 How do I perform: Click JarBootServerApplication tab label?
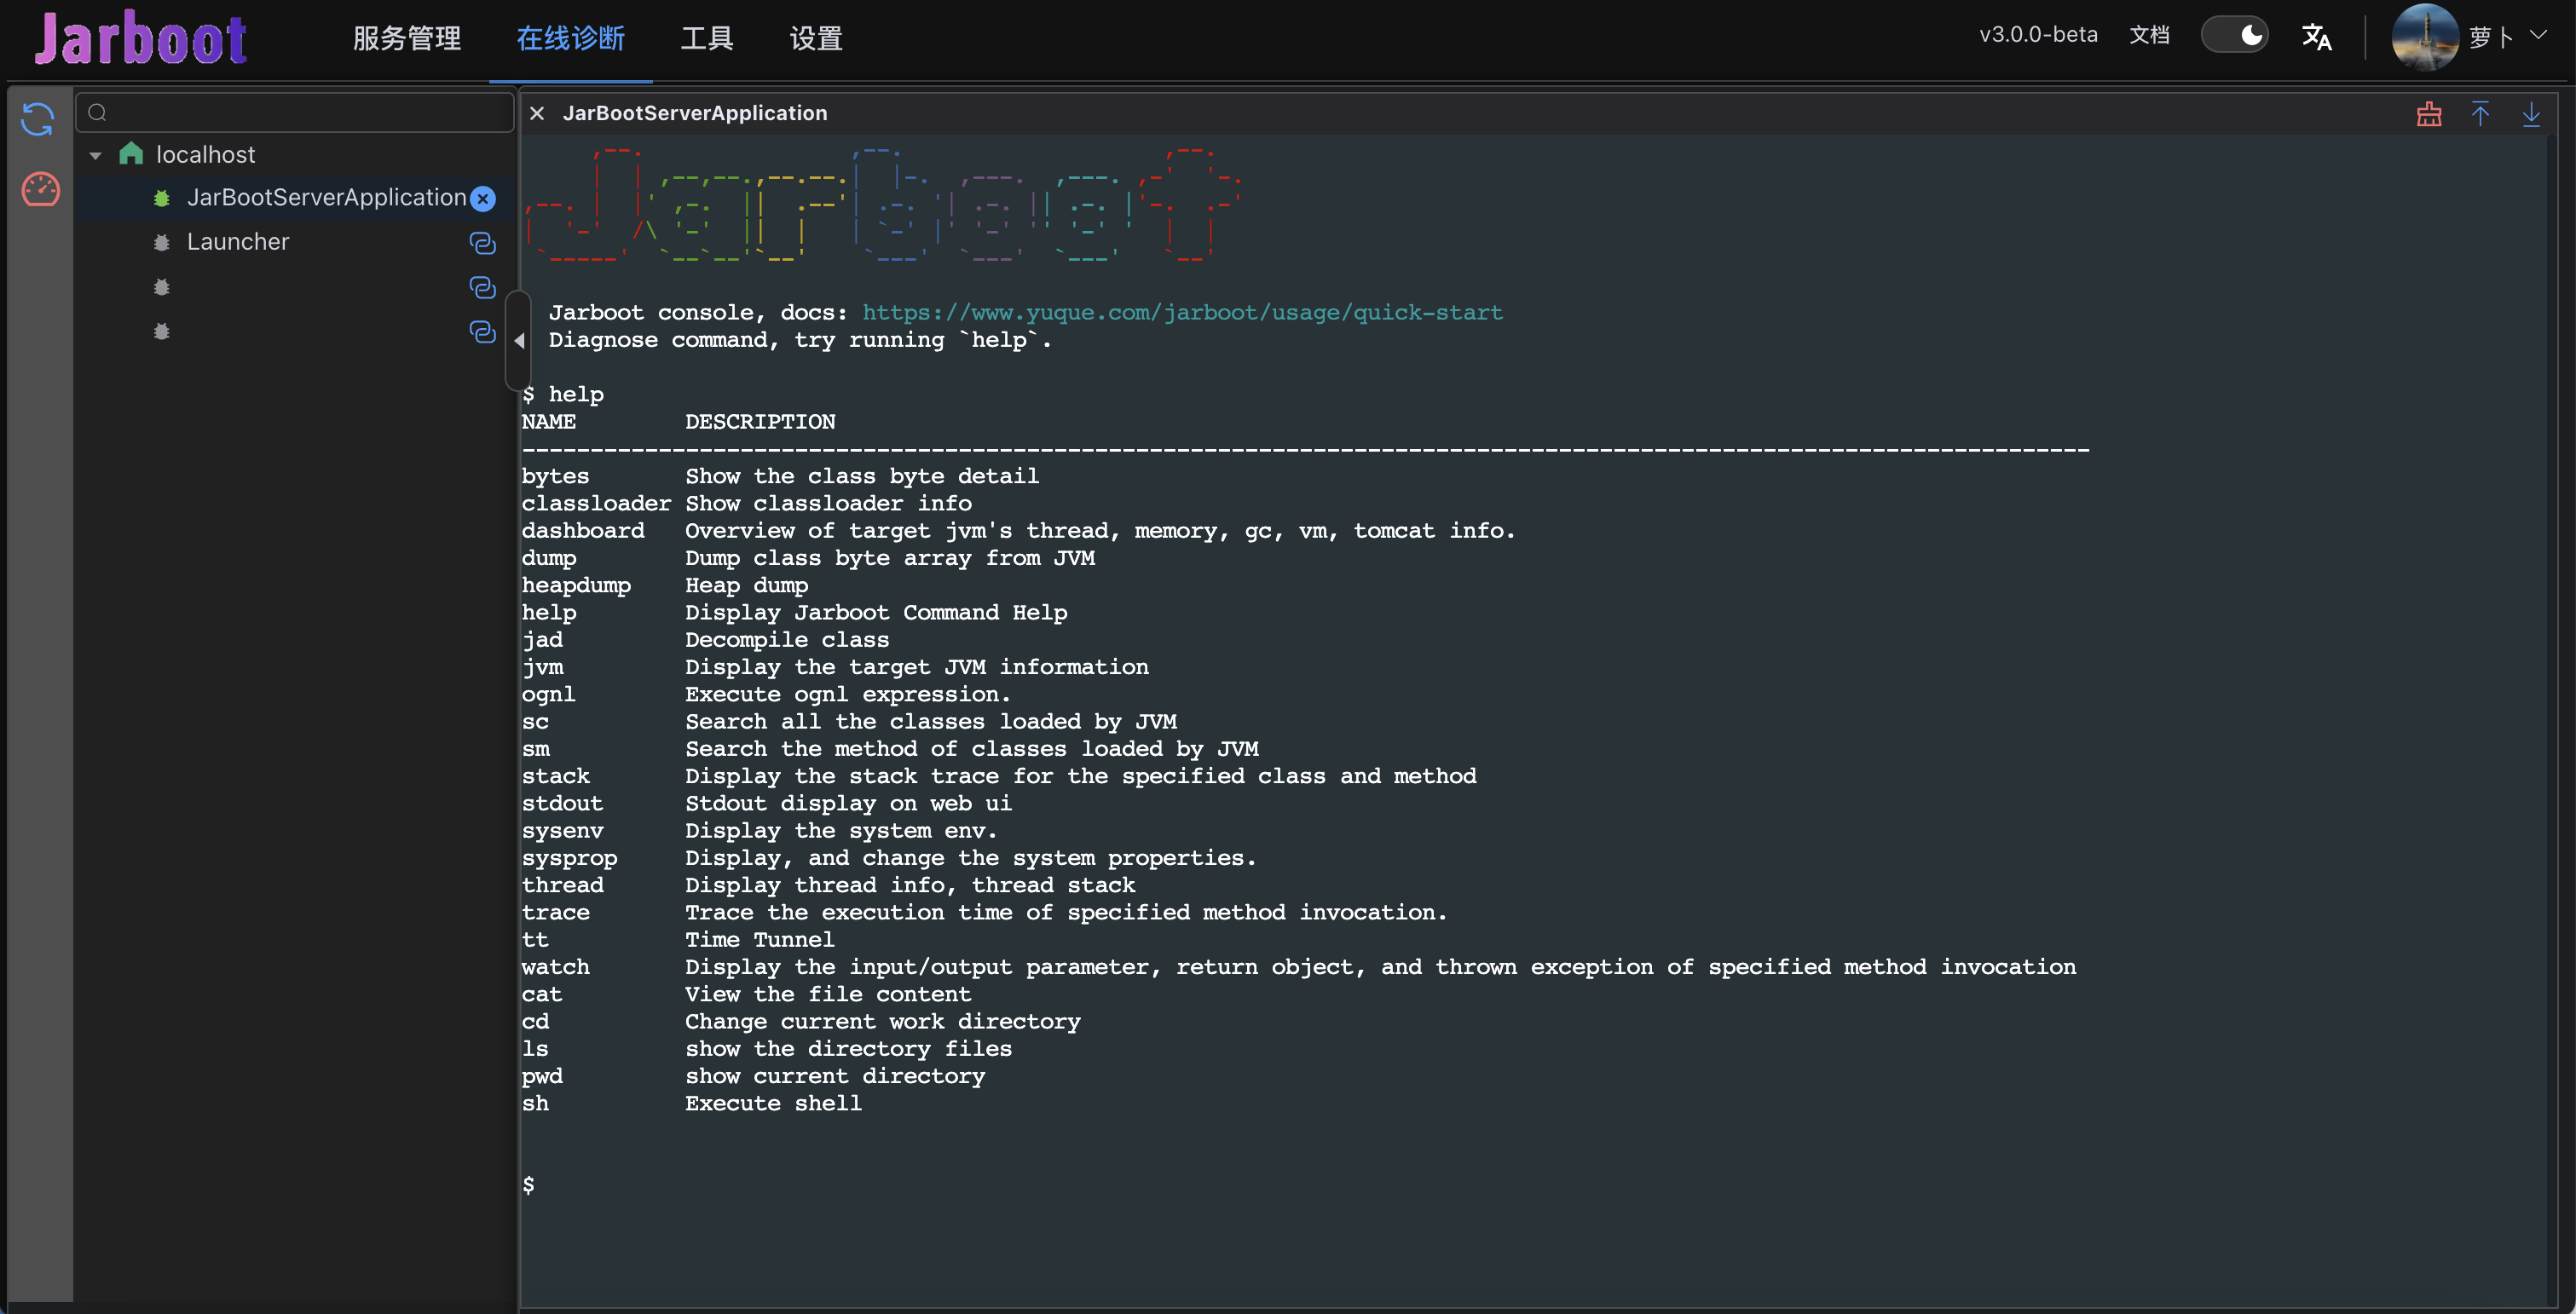click(x=694, y=112)
